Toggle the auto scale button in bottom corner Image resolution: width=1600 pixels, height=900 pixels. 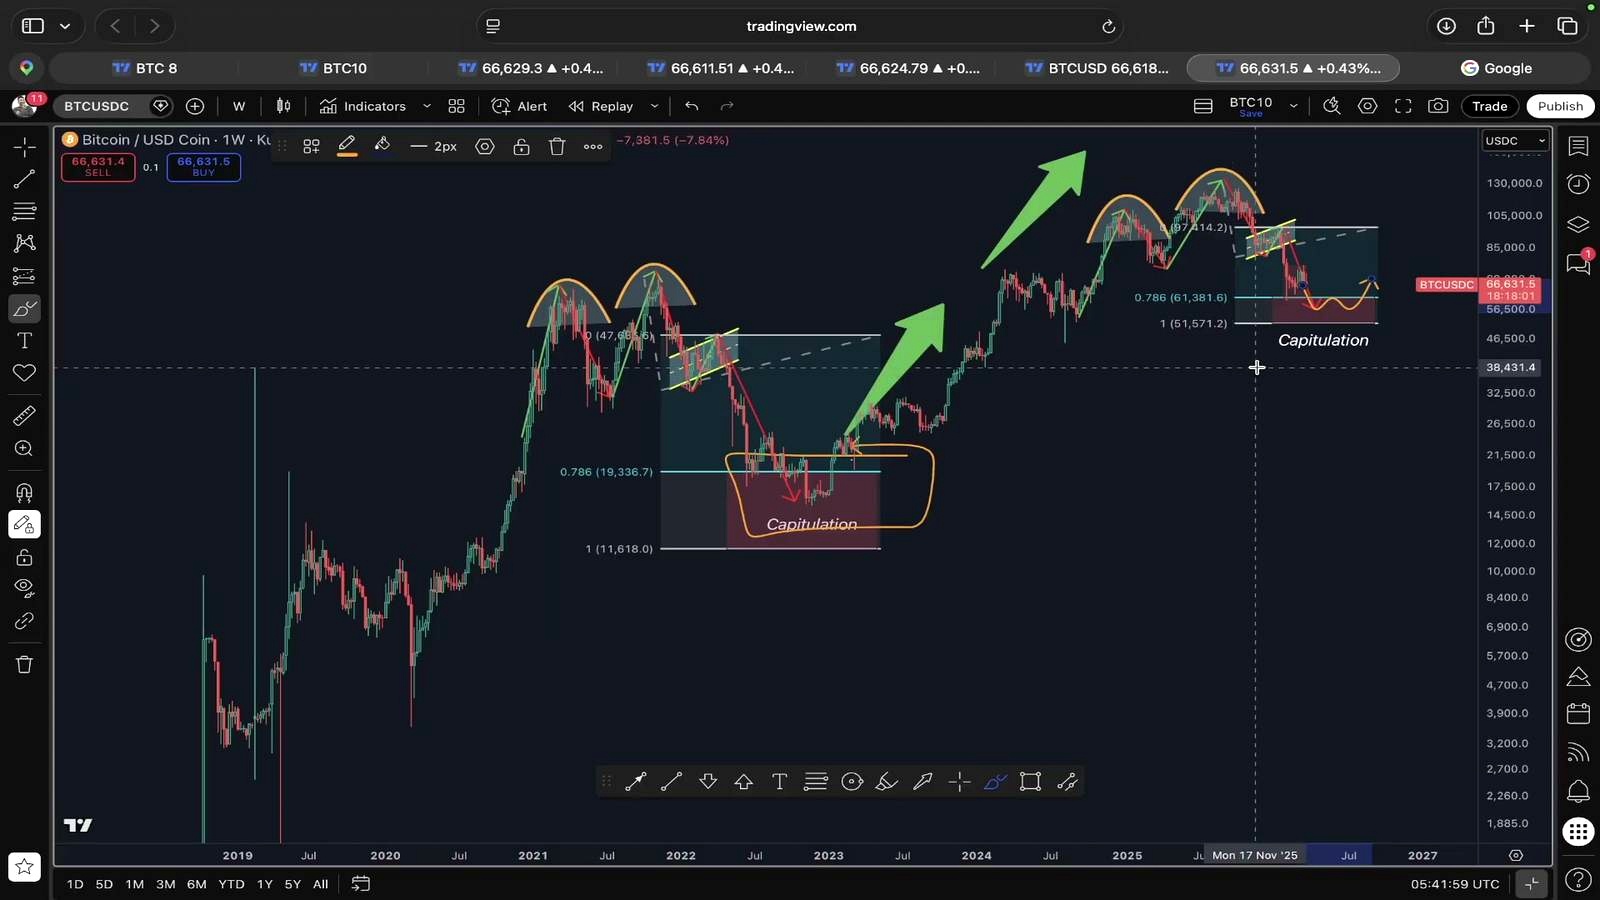(1531, 884)
